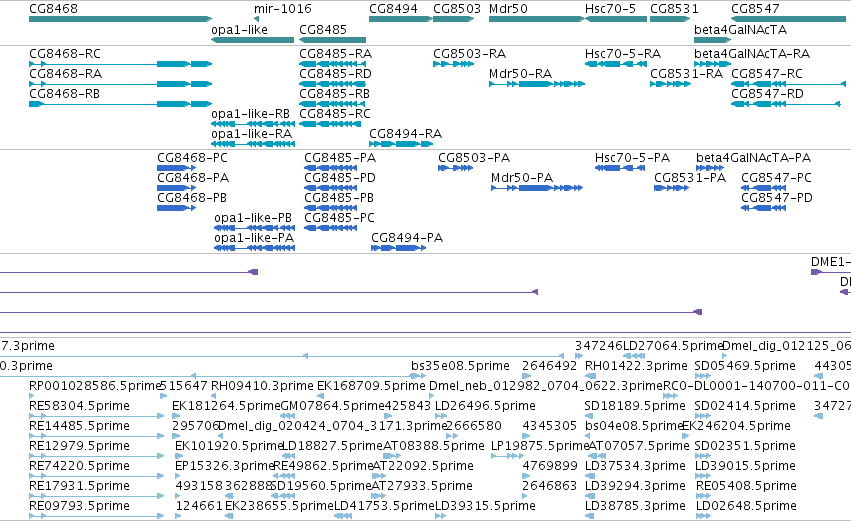Select the CG8468 gene label

(53, 9)
